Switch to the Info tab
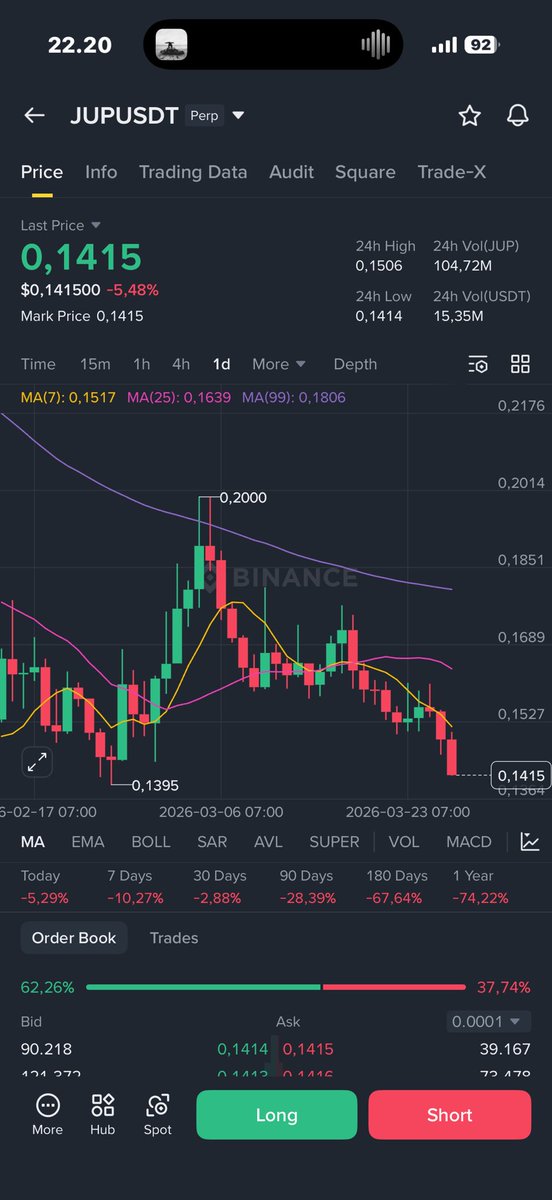 [x=101, y=172]
